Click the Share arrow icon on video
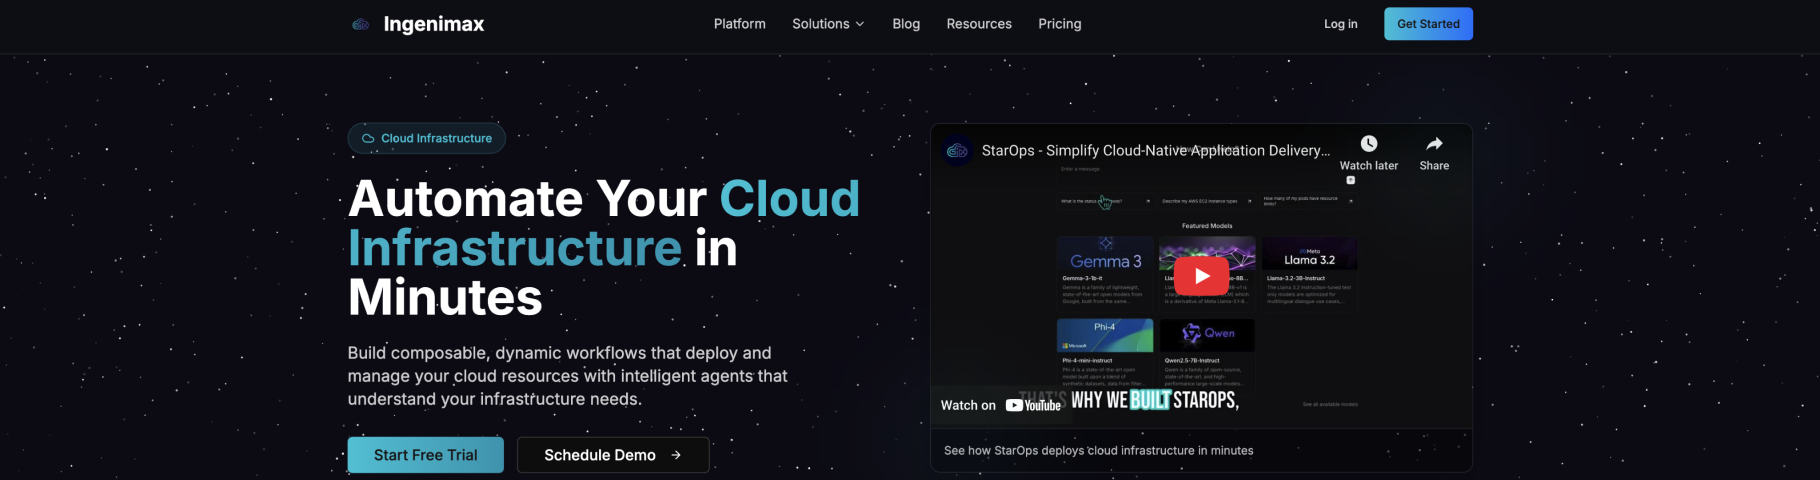 pos(1434,144)
